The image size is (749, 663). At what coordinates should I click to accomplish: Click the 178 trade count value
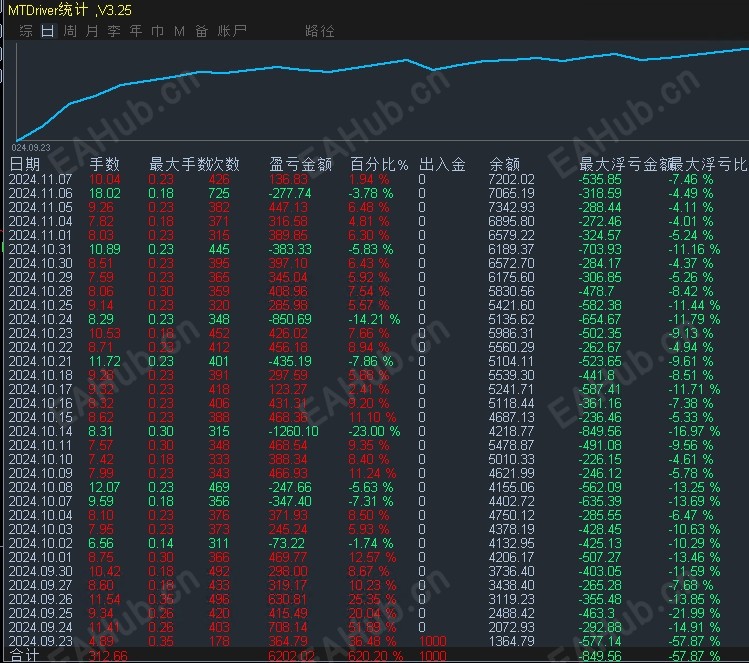pos(219,641)
